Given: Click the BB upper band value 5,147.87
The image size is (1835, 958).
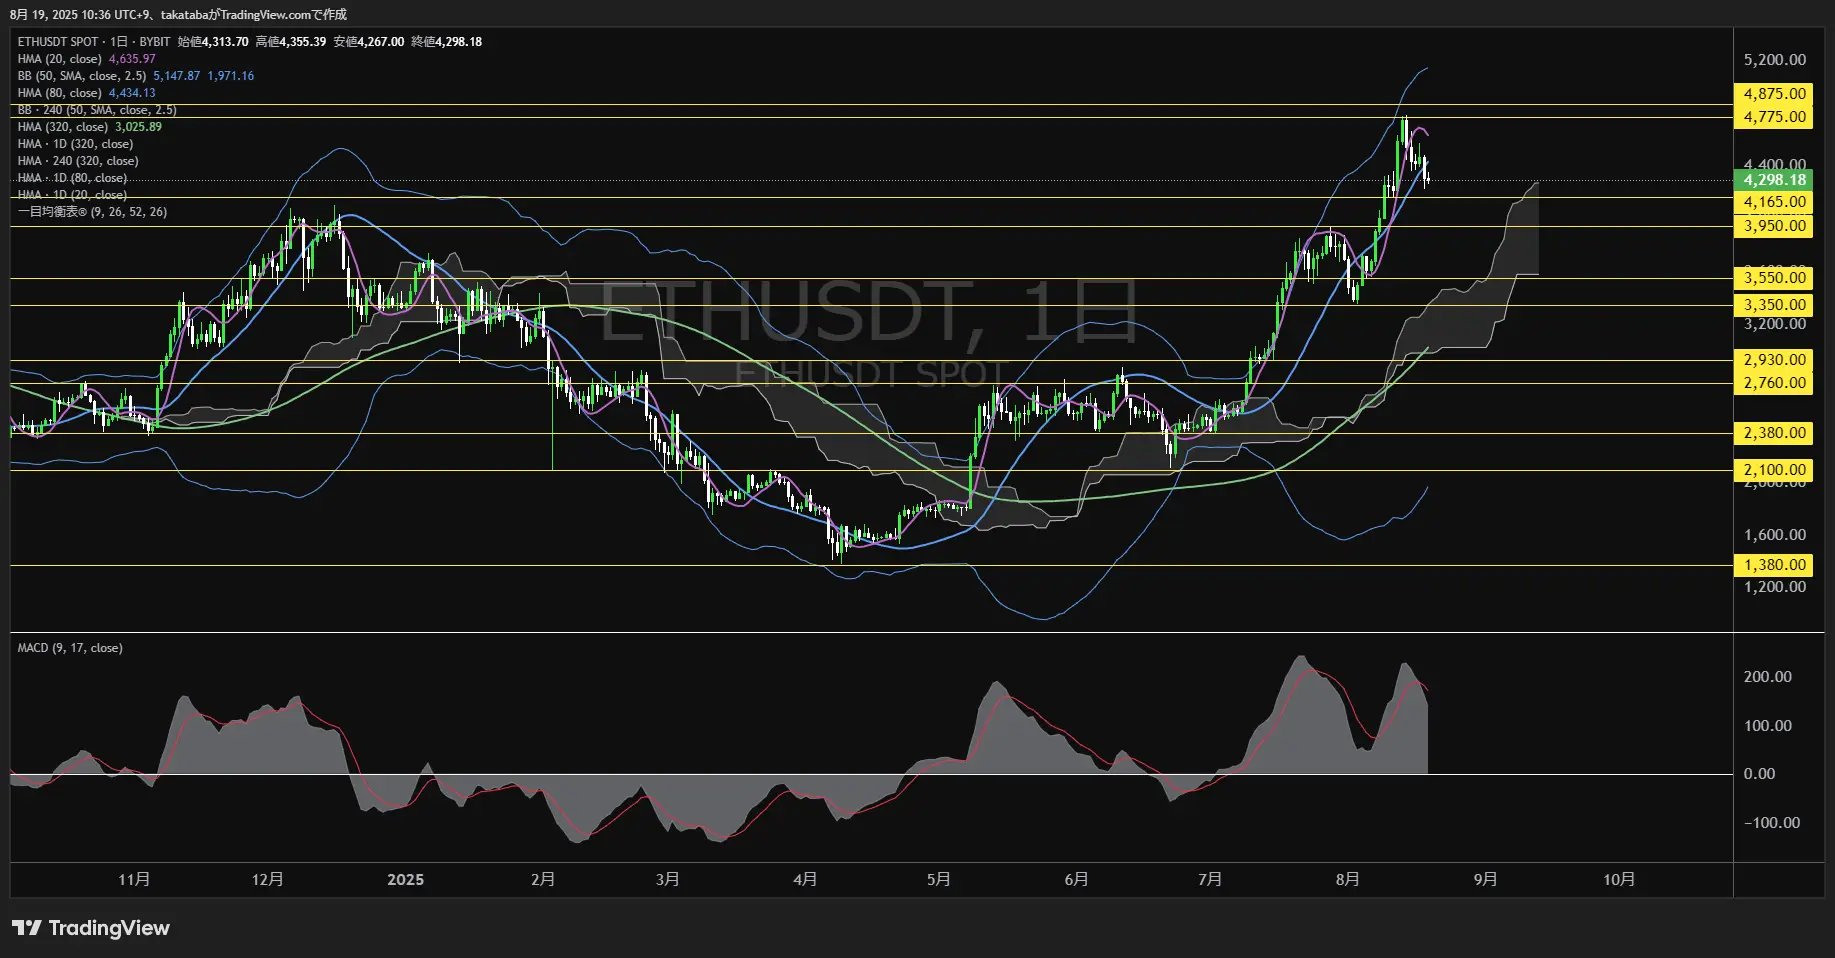Looking at the screenshot, I should 176,76.
